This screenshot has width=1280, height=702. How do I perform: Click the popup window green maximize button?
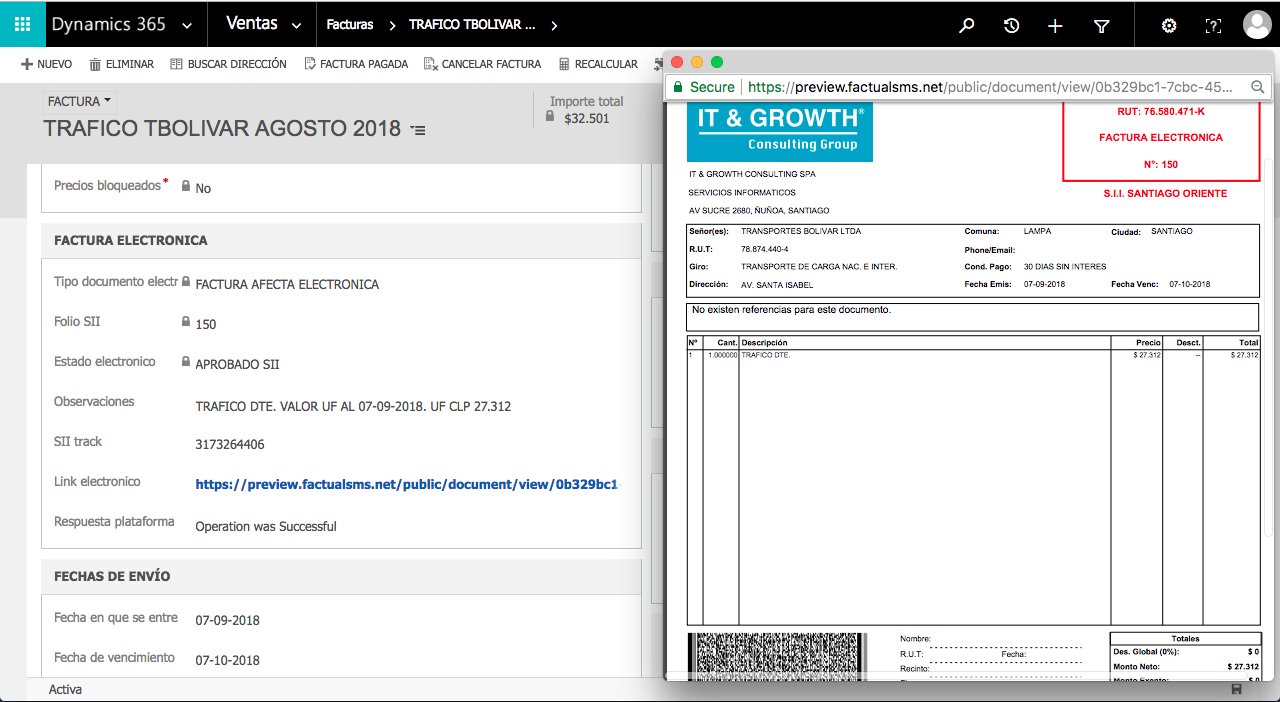tap(717, 62)
